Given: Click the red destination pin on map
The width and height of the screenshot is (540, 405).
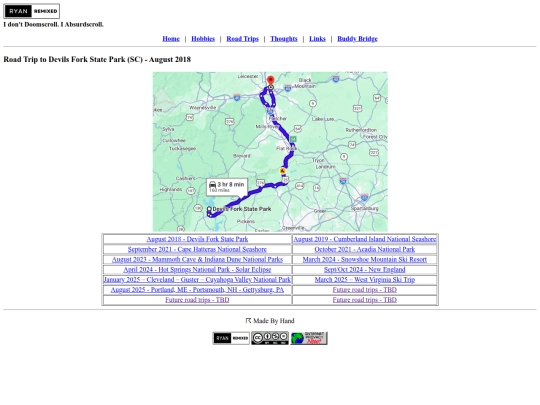Looking at the screenshot, I should (x=271, y=80).
